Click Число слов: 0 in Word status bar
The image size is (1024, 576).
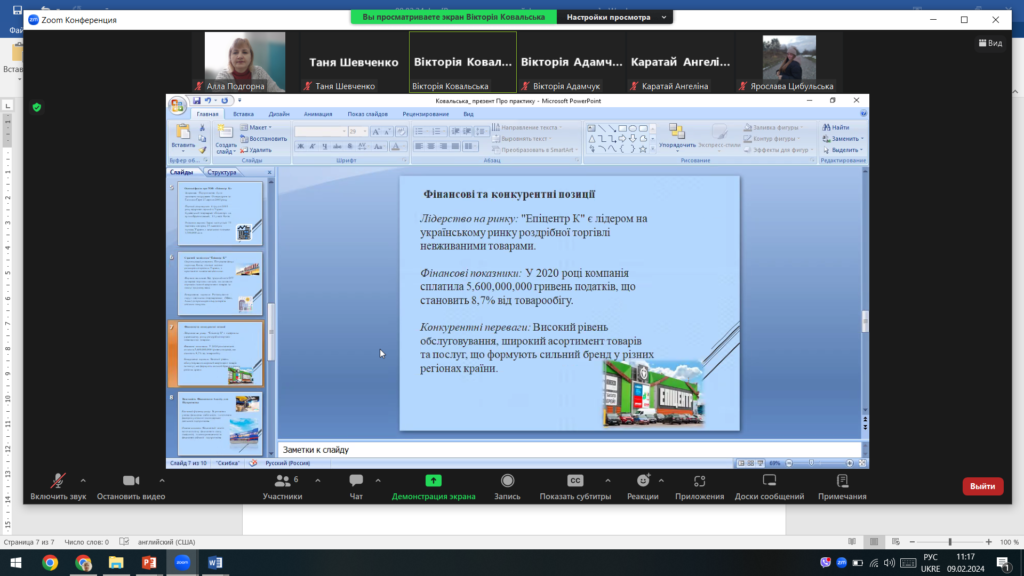tap(87, 542)
